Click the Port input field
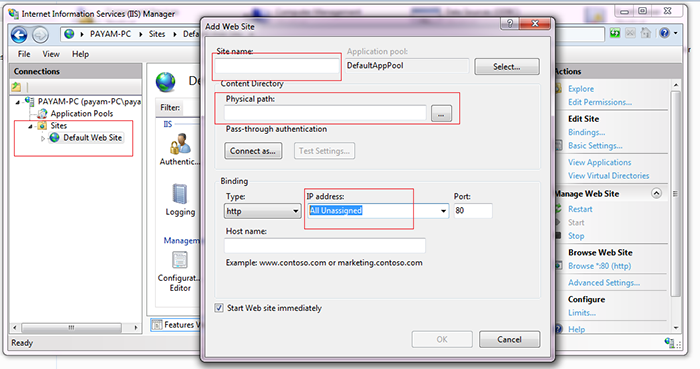The width and height of the screenshot is (700, 369). 473,211
